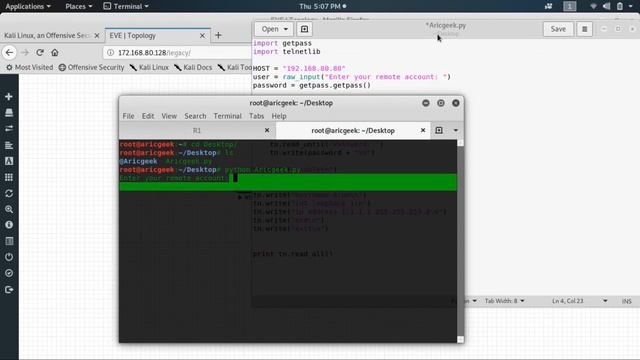Create new document in text editor toolbar
This screenshot has width=640, height=360.
(304, 29)
